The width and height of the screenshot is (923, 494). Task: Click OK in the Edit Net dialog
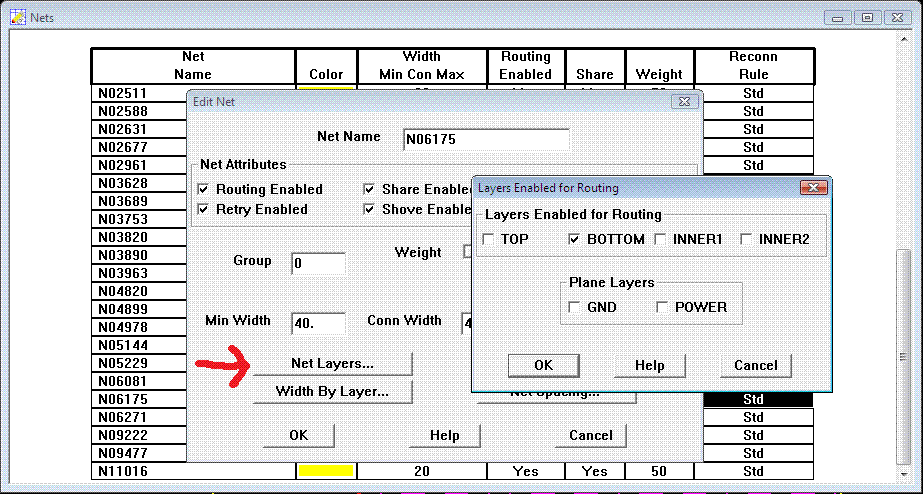click(x=299, y=436)
